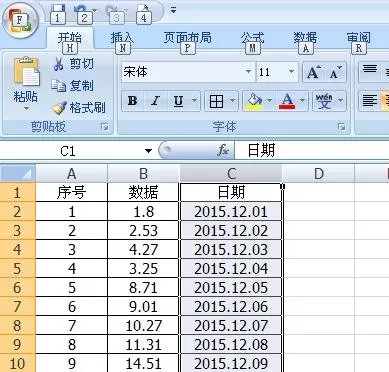Click the align text left icon
389x372 pixels.
tap(369, 101)
